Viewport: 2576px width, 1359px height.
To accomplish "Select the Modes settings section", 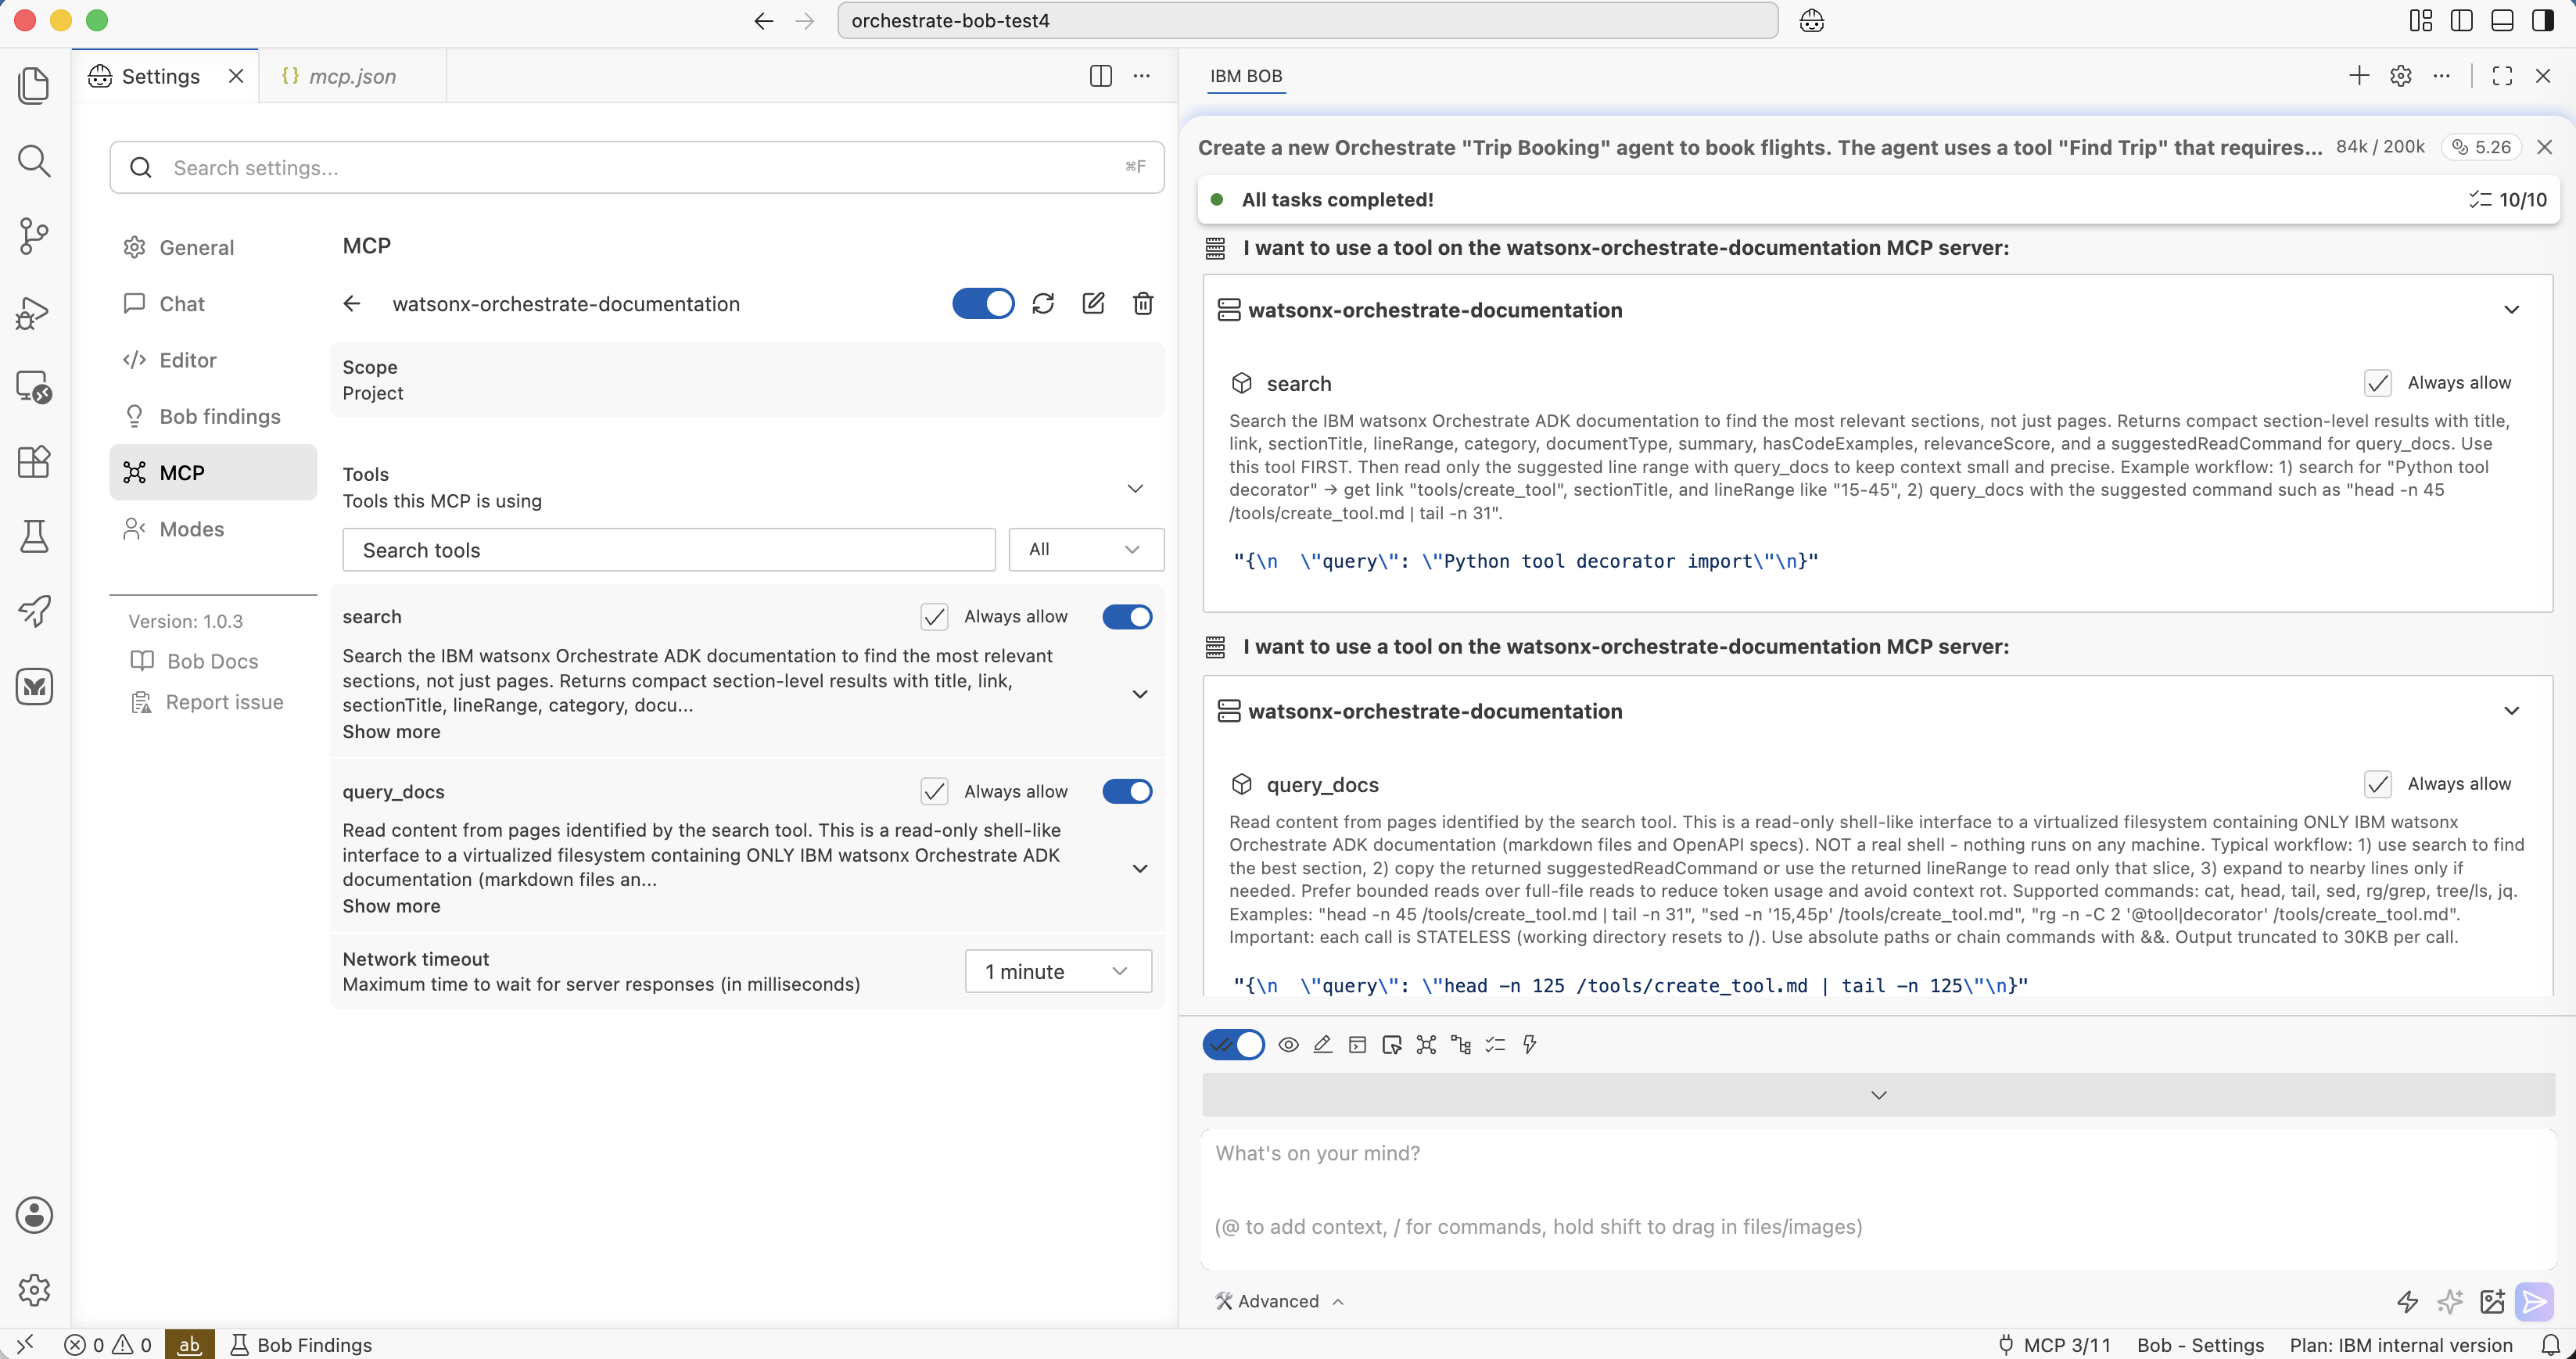I will [192, 529].
